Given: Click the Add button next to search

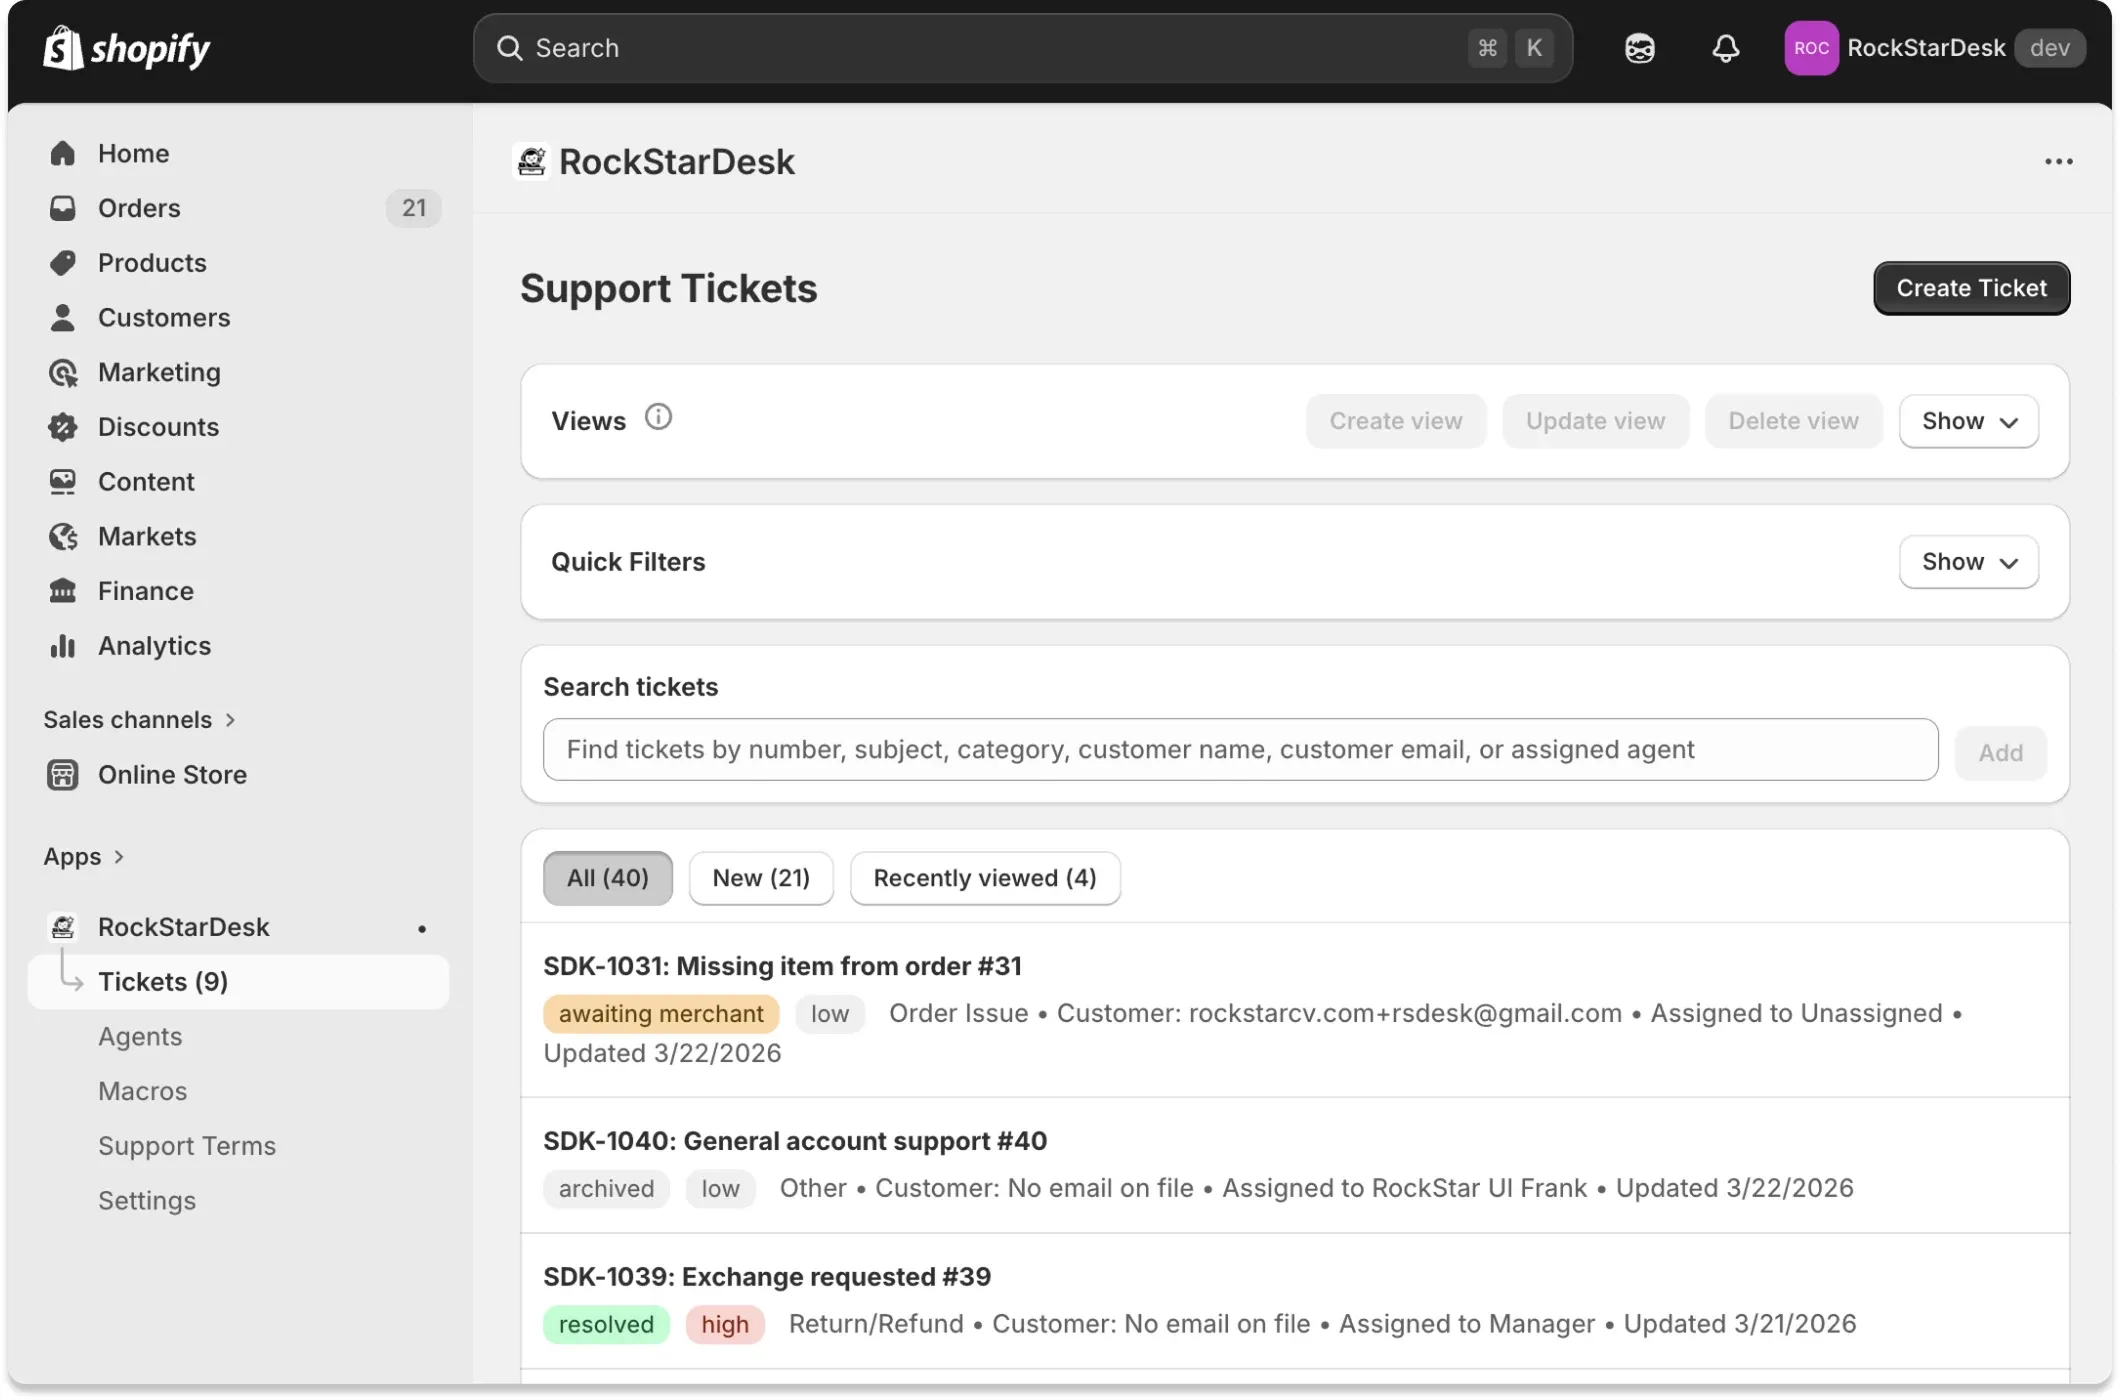Looking at the screenshot, I should pos(2000,752).
